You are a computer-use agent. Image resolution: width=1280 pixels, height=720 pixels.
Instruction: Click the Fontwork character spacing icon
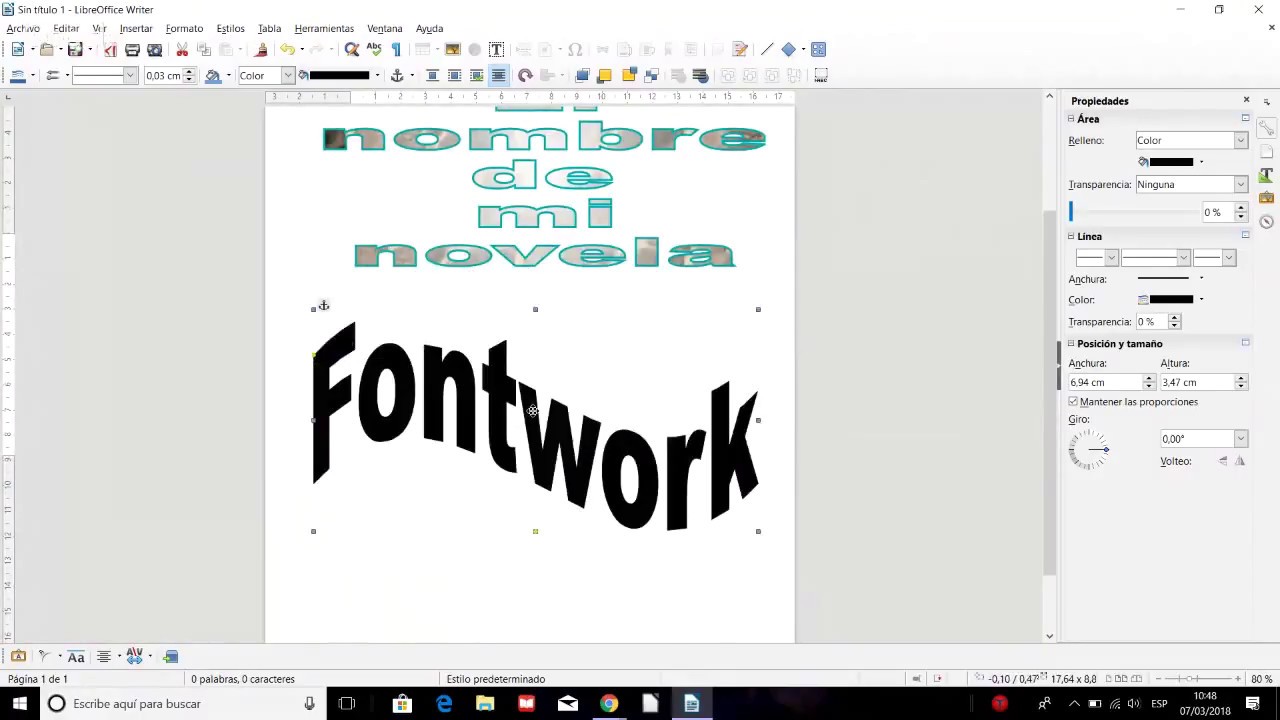(134, 656)
